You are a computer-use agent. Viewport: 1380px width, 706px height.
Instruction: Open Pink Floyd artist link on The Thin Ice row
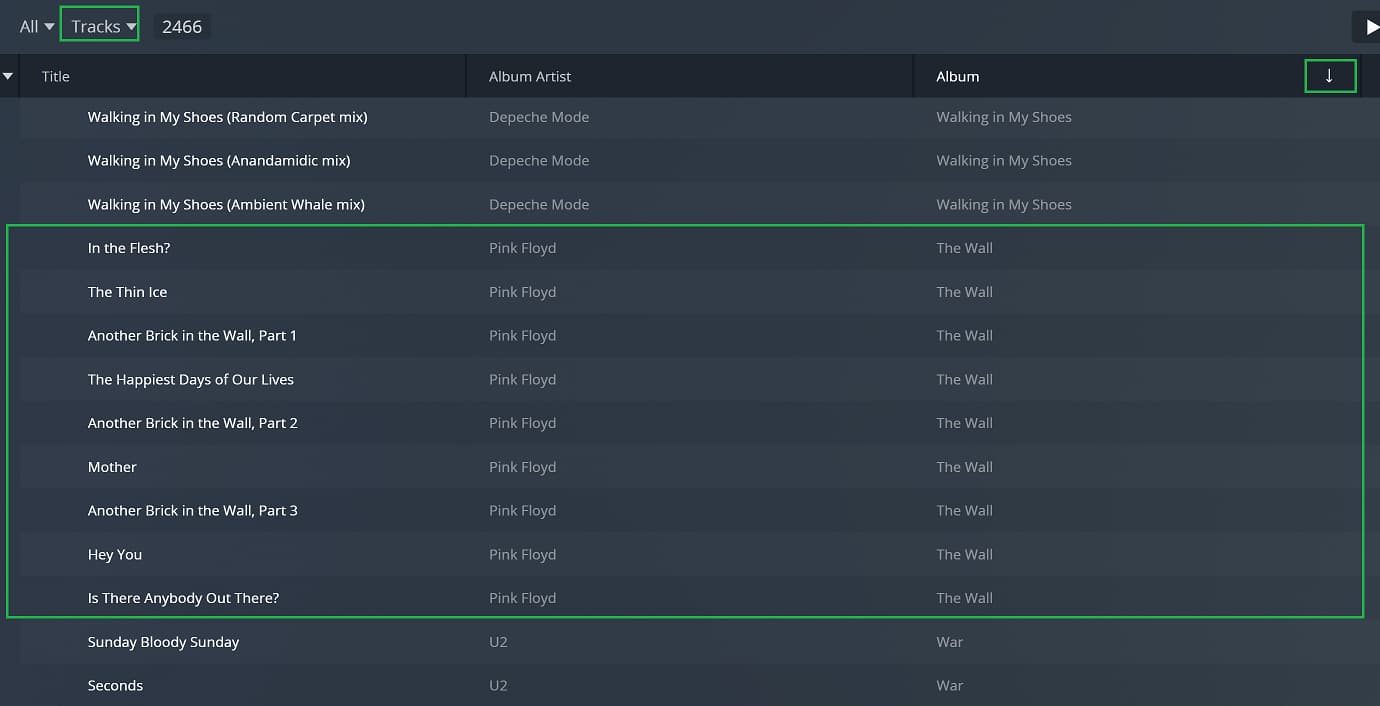click(522, 292)
